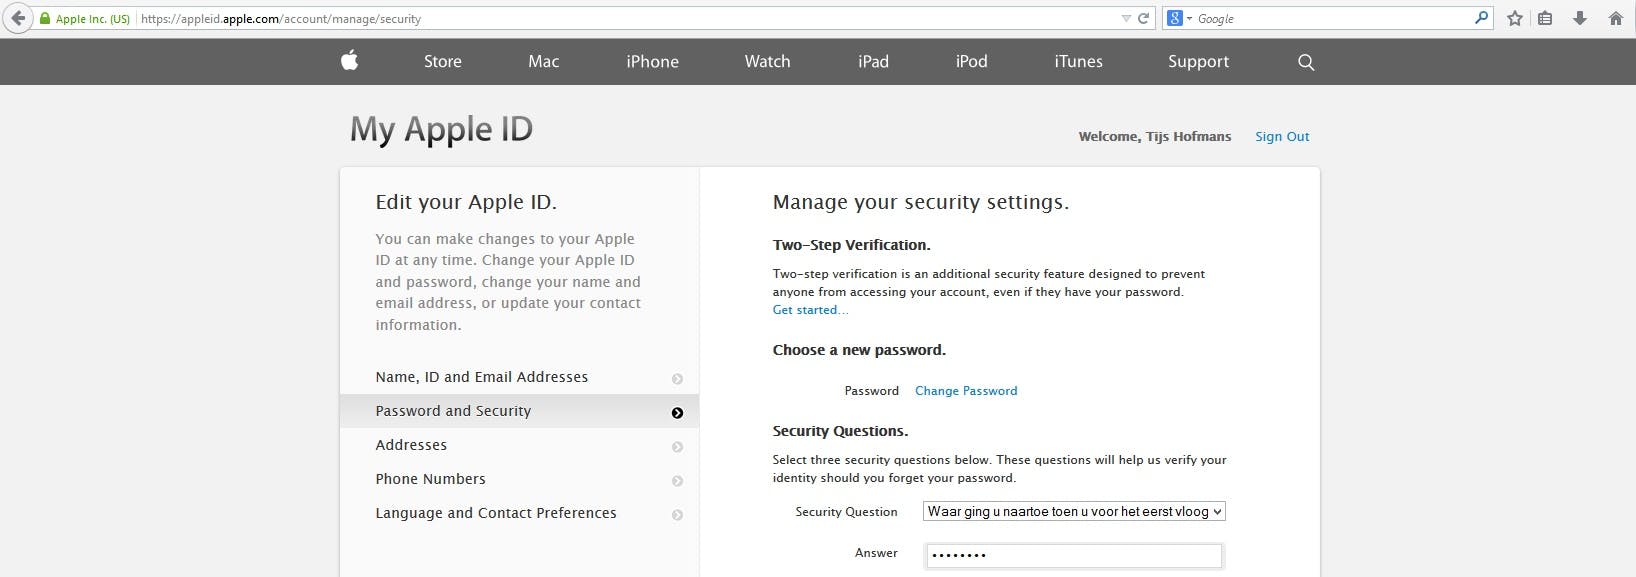This screenshot has width=1636, height=577.
Task: Click Get started for two-step verification
Action: click(809, 310)
